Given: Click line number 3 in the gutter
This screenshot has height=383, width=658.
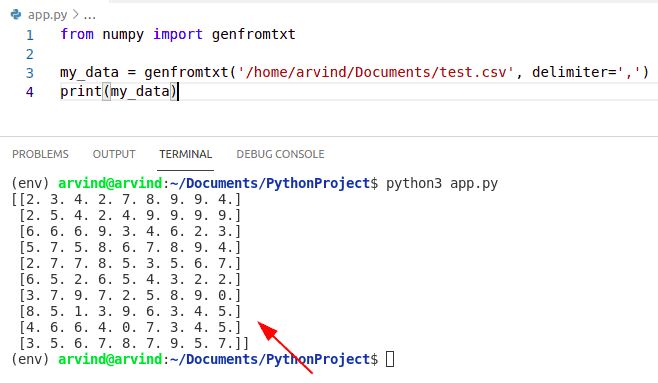Looking at the screenshot, I should 30,73.
